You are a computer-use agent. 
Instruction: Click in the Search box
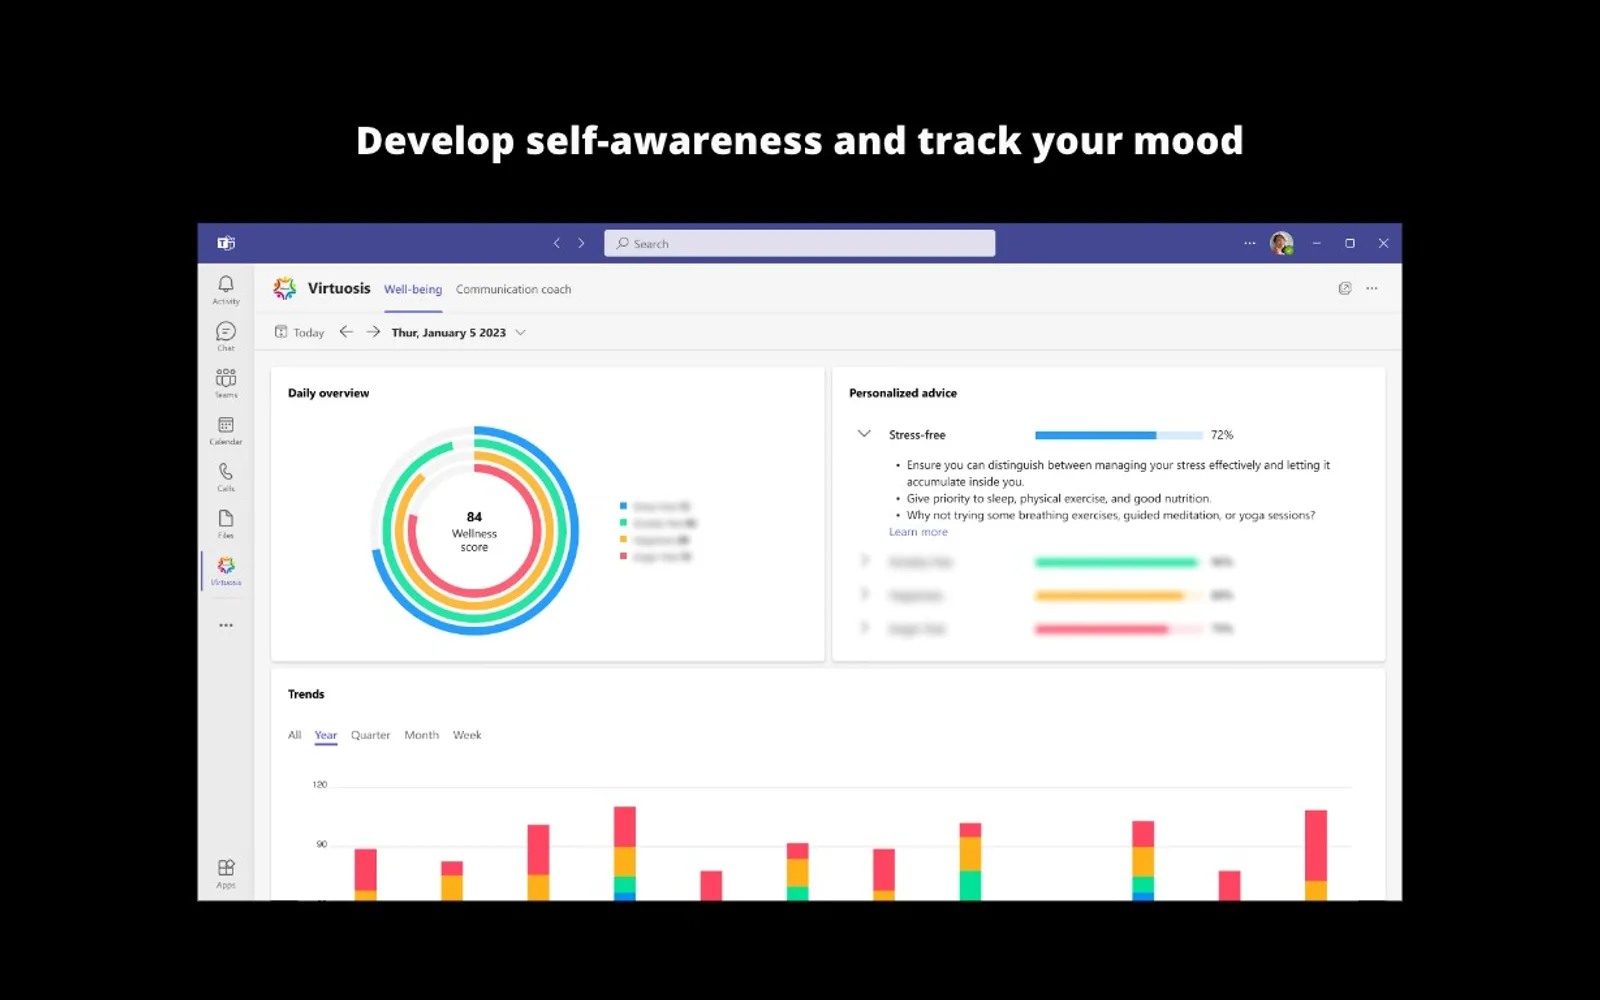[799, 243]
